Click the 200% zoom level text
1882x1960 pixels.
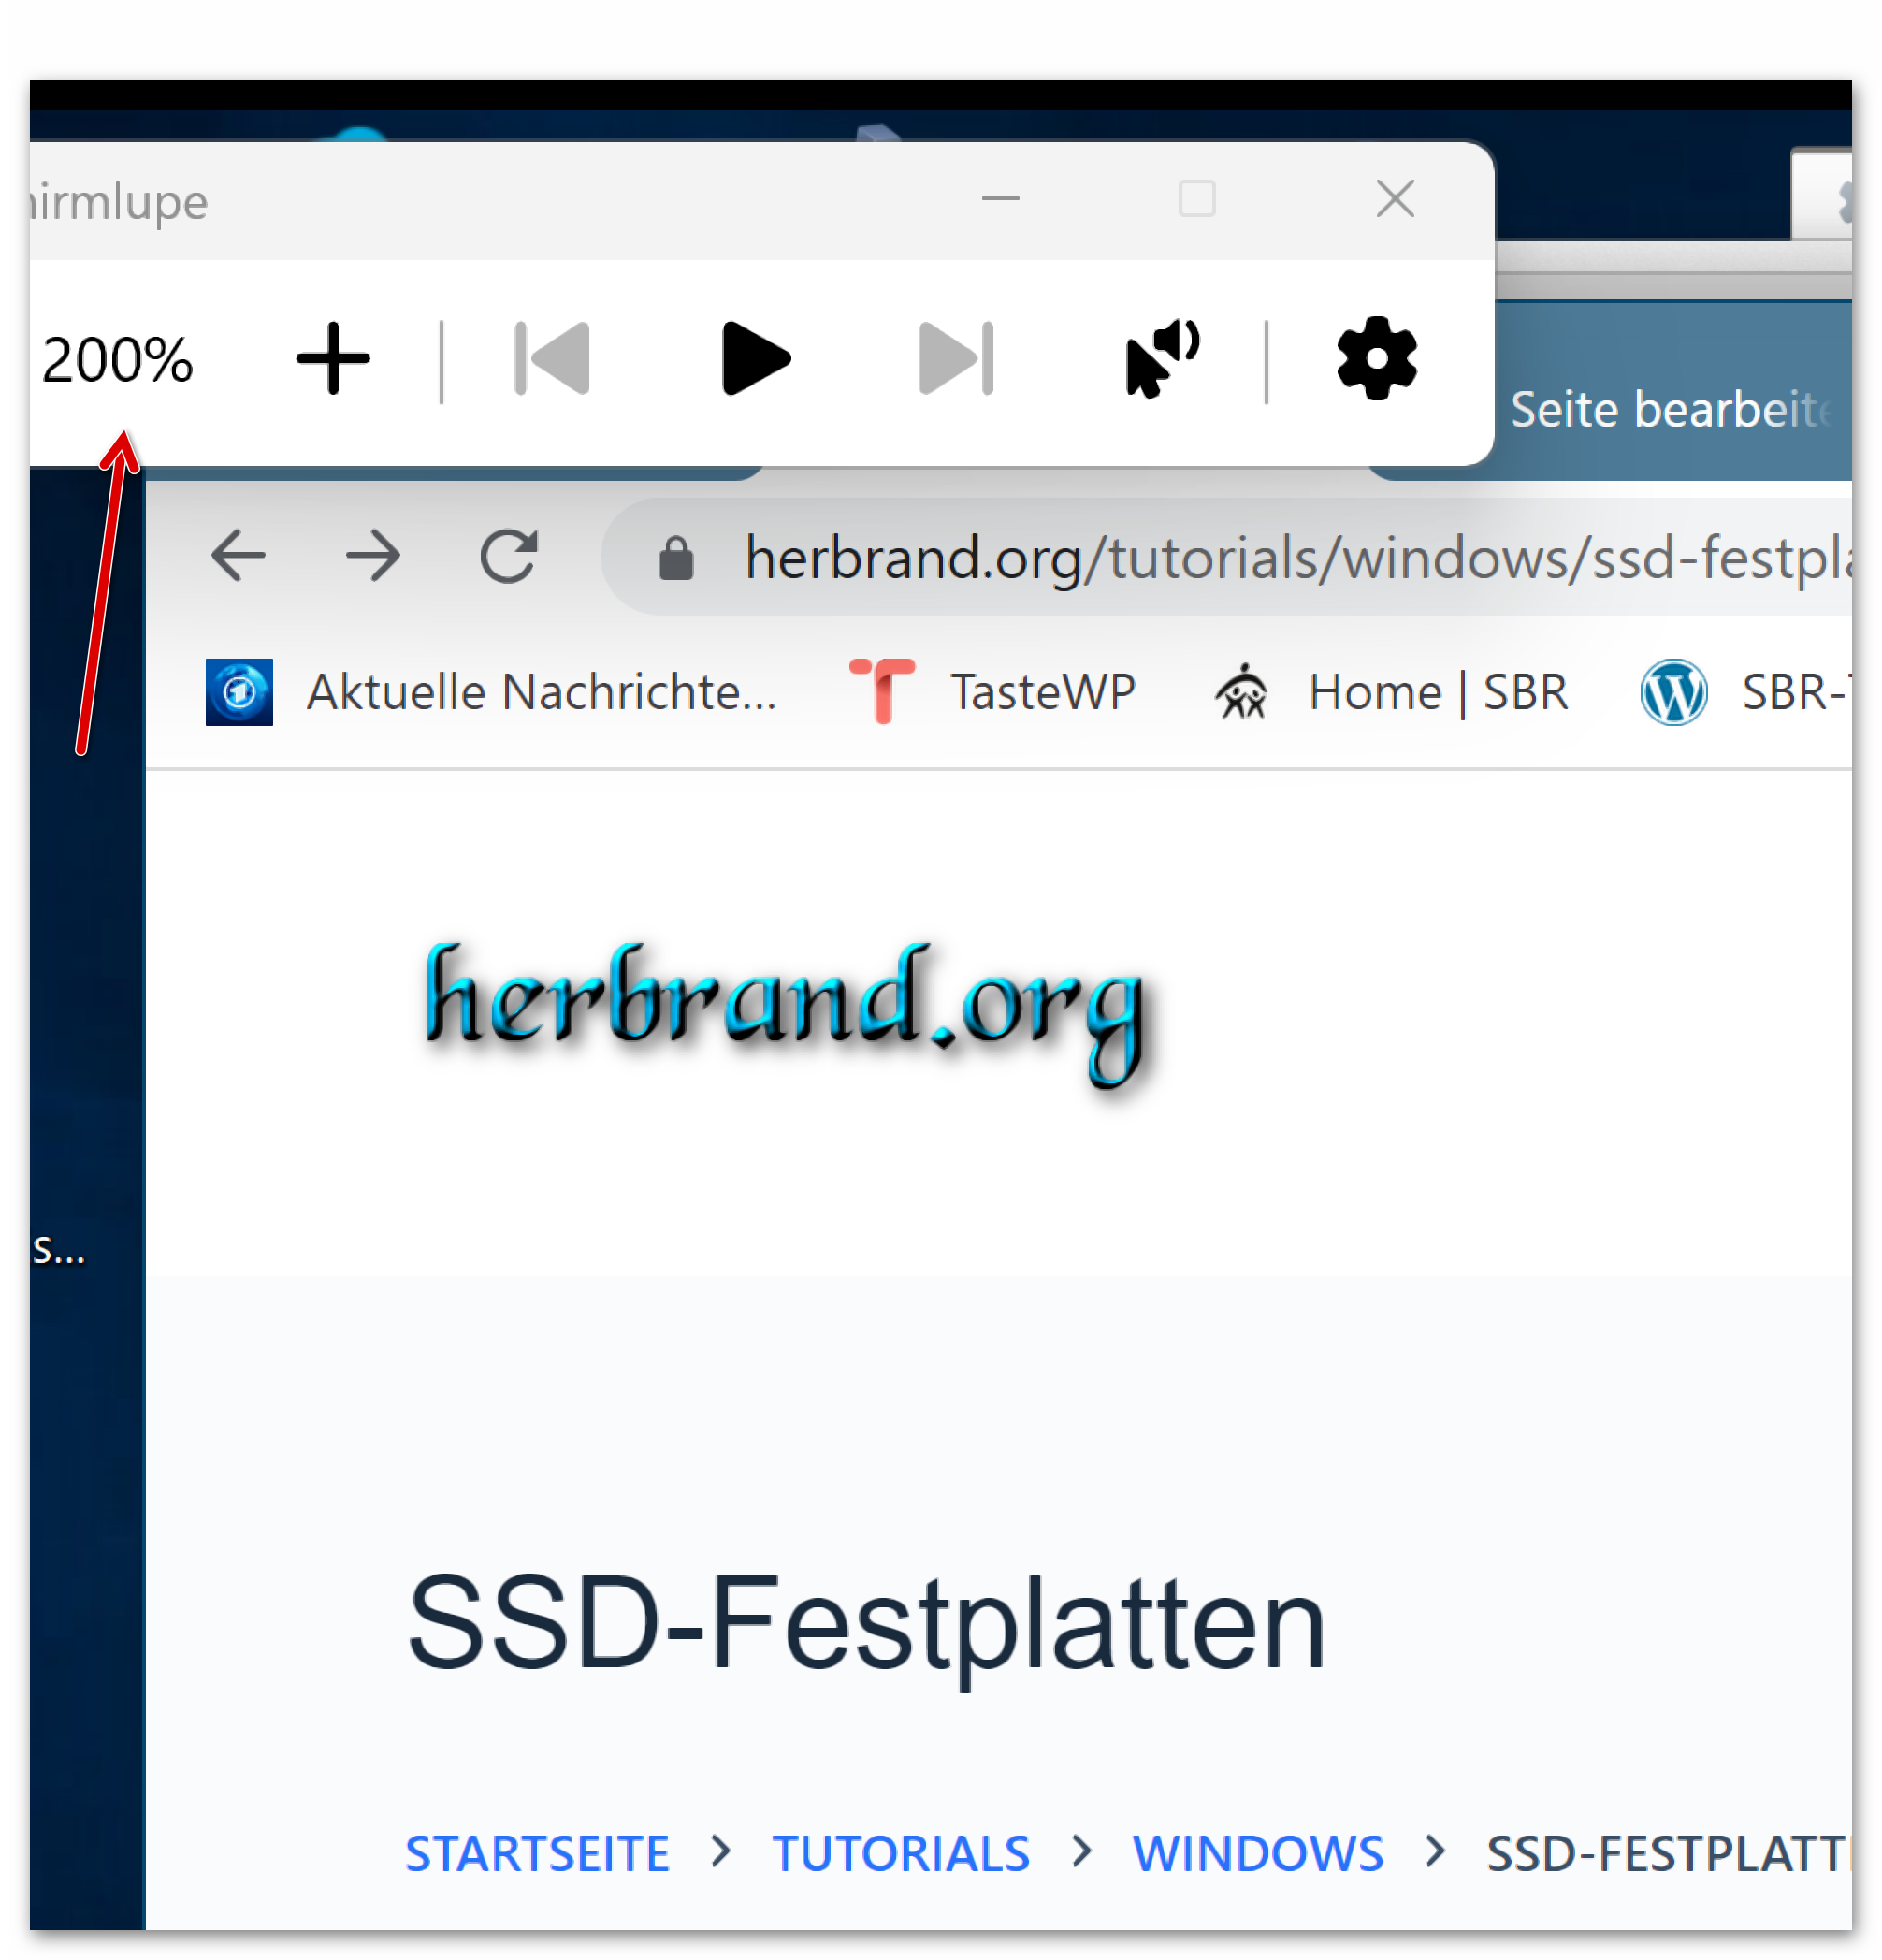click(x=117, y=360)
